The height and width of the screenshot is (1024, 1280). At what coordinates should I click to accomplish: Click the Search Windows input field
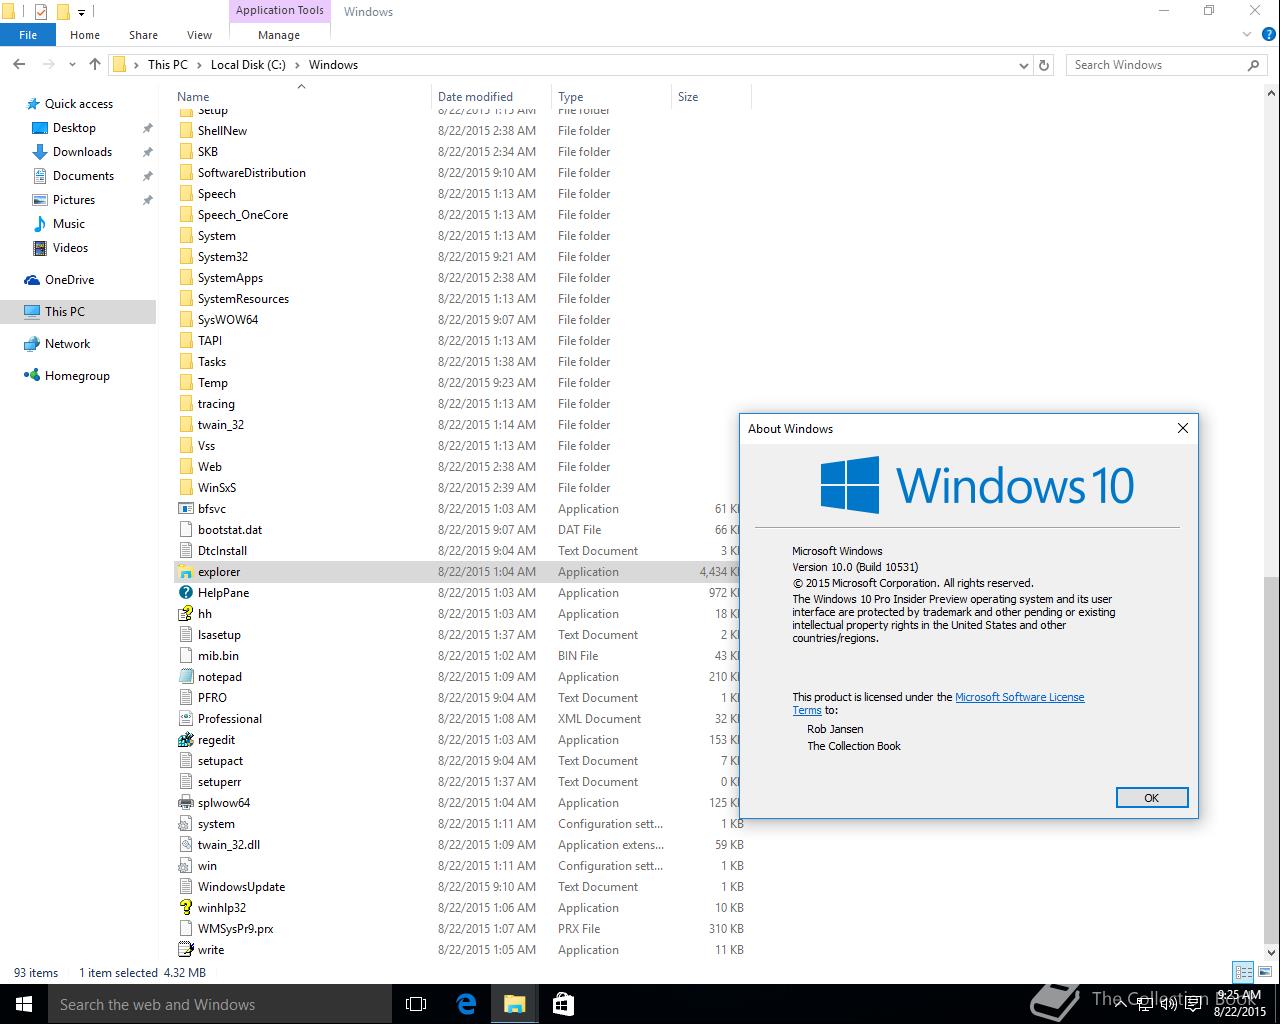1157,65
